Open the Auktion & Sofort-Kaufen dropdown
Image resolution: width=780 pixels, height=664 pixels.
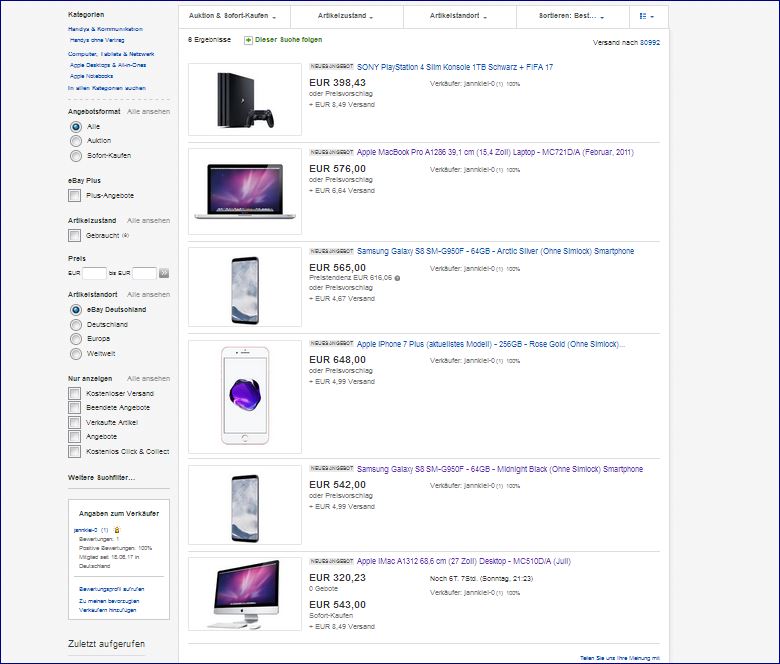pos(234,16)
